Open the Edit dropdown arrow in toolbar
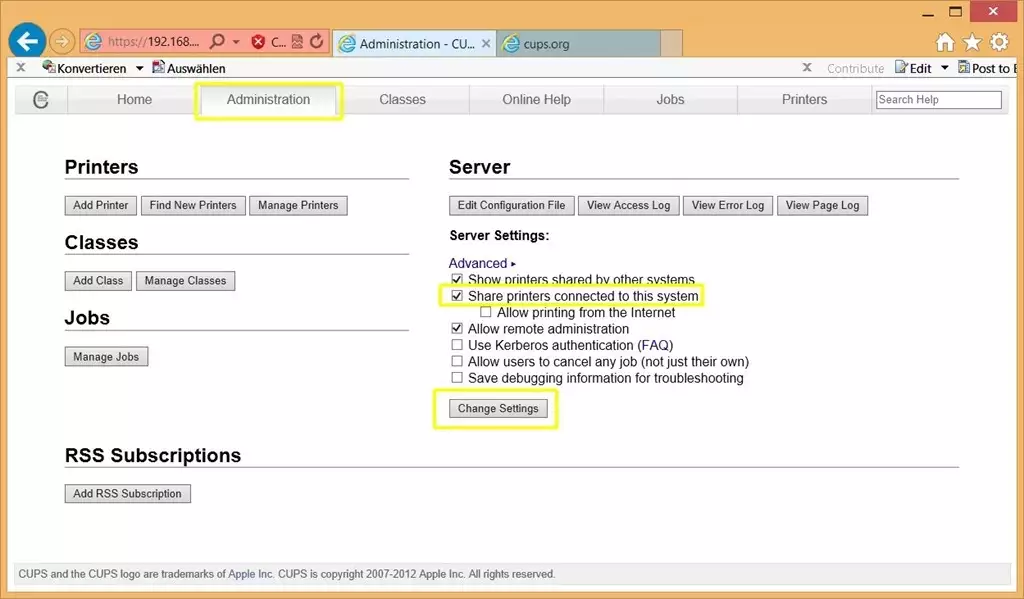 coord(945,69)
